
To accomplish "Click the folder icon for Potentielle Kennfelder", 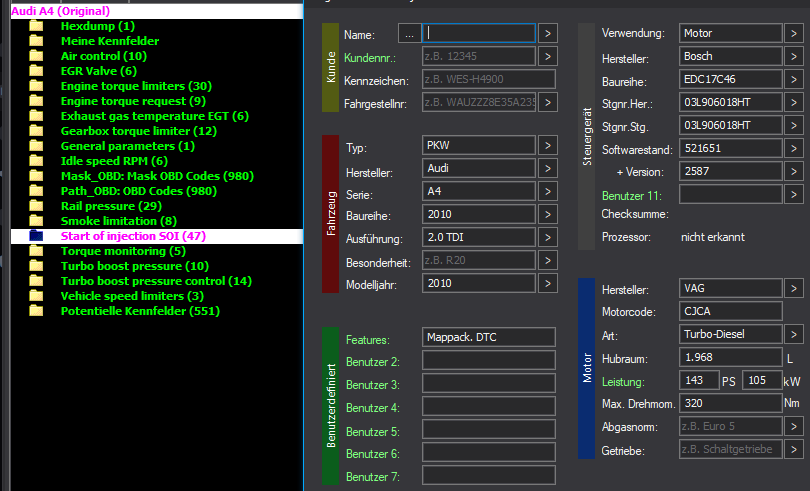I will [x=37, y=311].
